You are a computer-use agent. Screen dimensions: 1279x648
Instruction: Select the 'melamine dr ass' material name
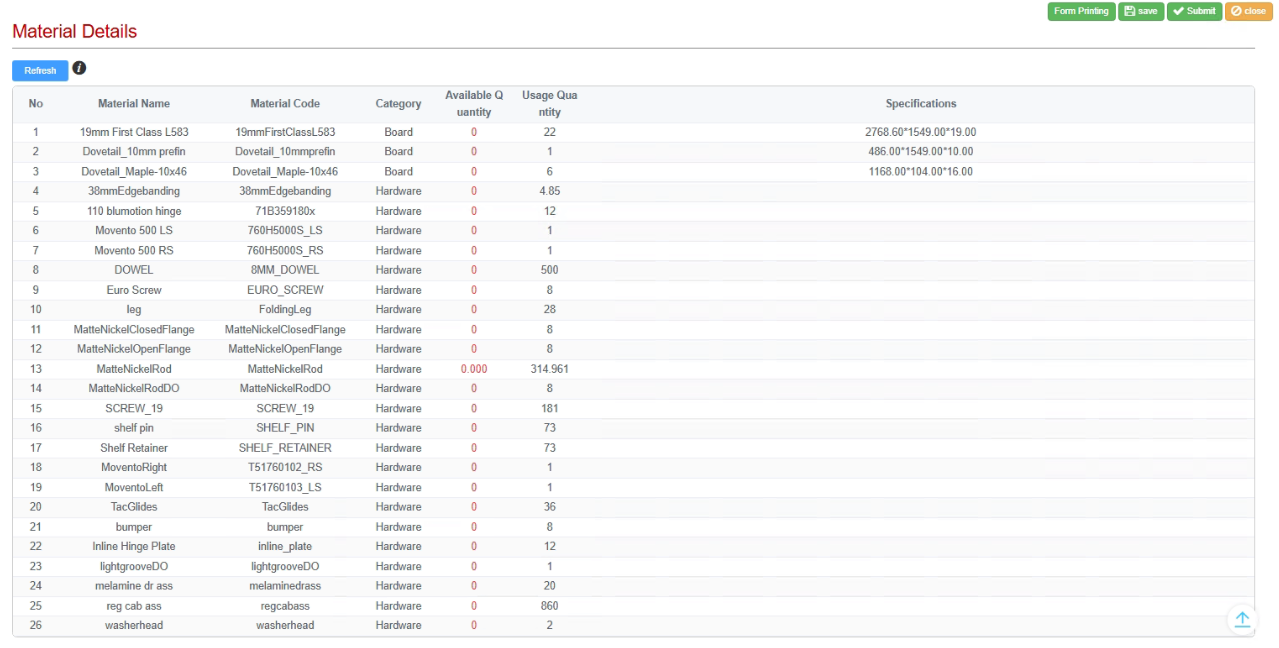[134, 586]
